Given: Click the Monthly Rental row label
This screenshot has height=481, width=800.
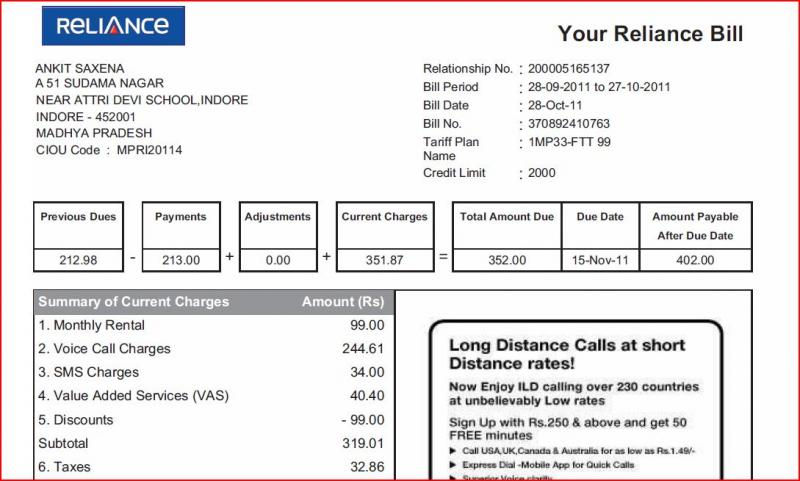Looking at the screenshot, I should (x=91, y=325).
